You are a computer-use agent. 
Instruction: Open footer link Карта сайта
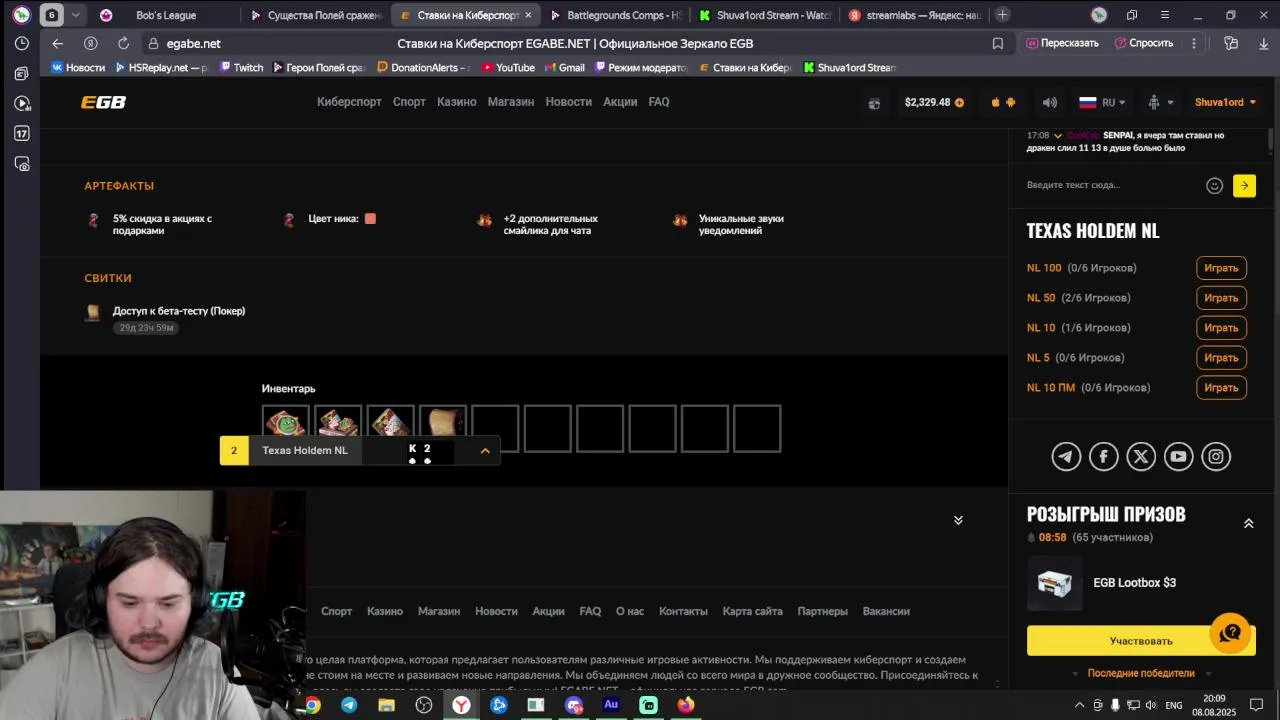(752, 611)
